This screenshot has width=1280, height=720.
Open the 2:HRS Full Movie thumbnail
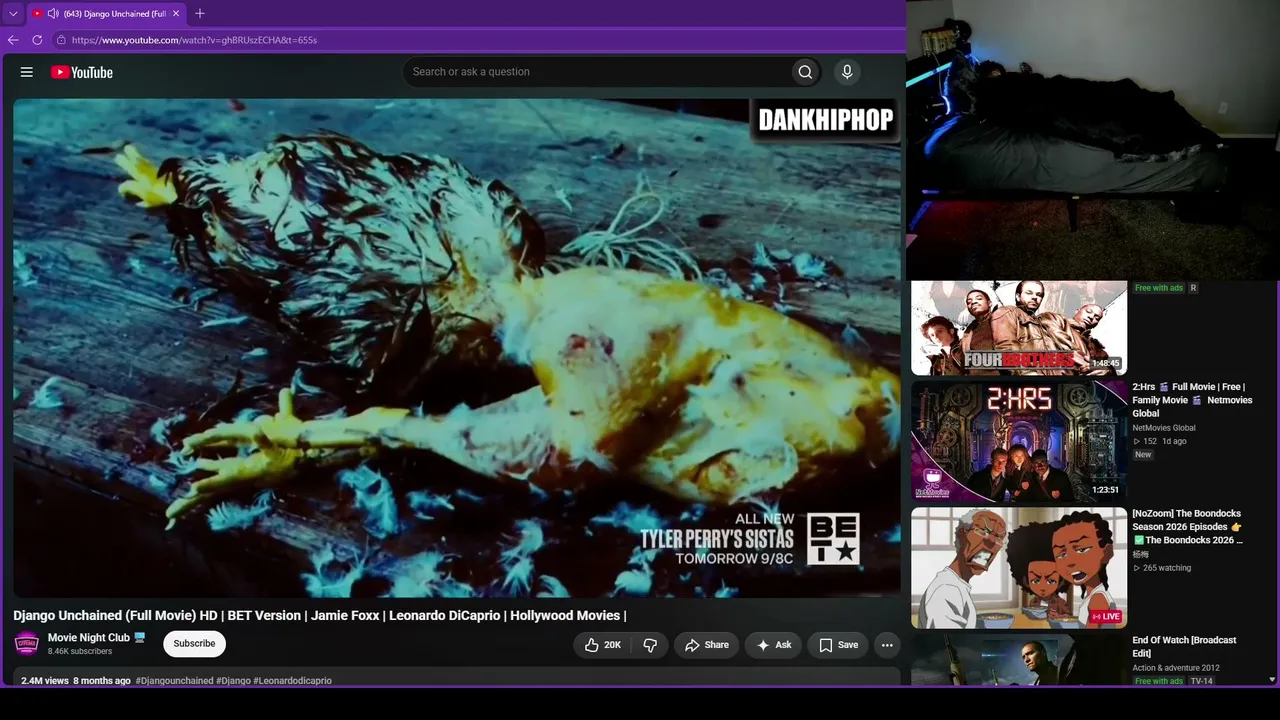[x=1019, y=441]
